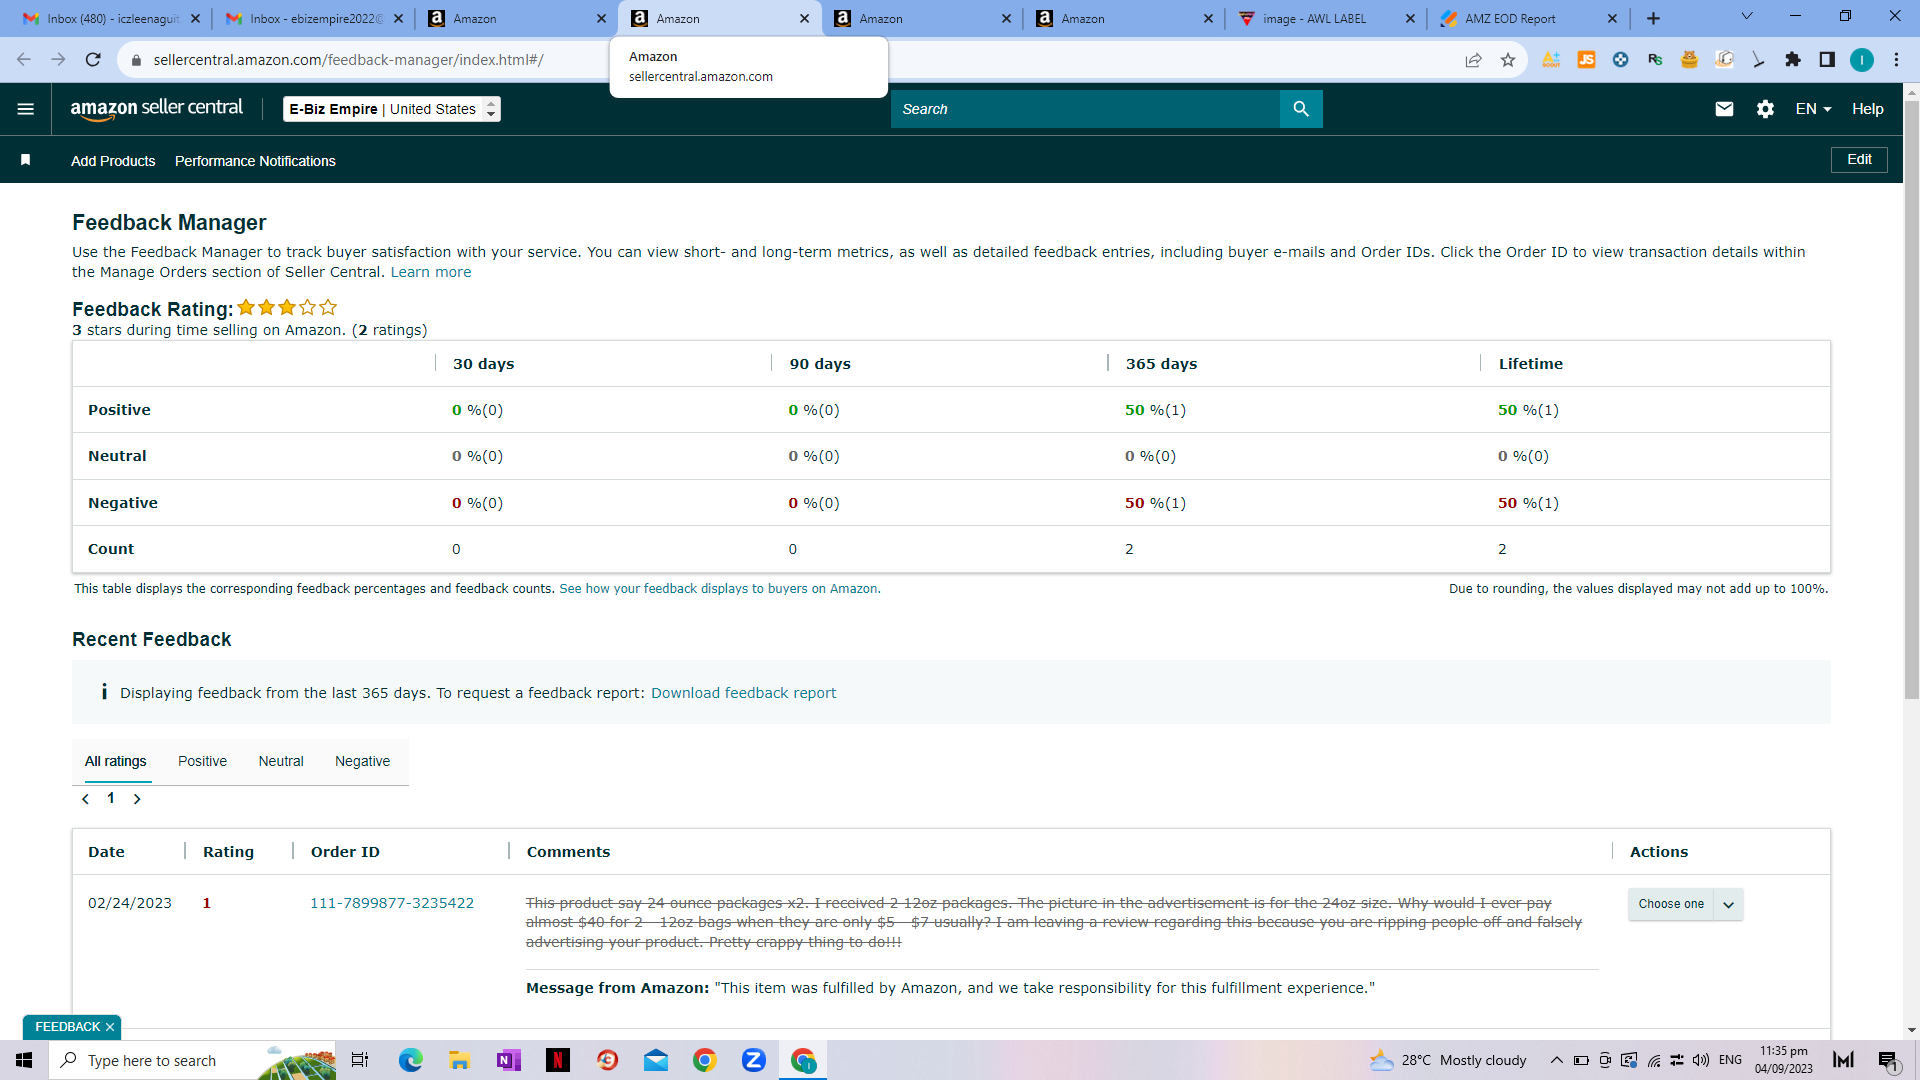1920x1080 pixels.
Task: Open the clock and date flyout
Action: [1784, 1060]
